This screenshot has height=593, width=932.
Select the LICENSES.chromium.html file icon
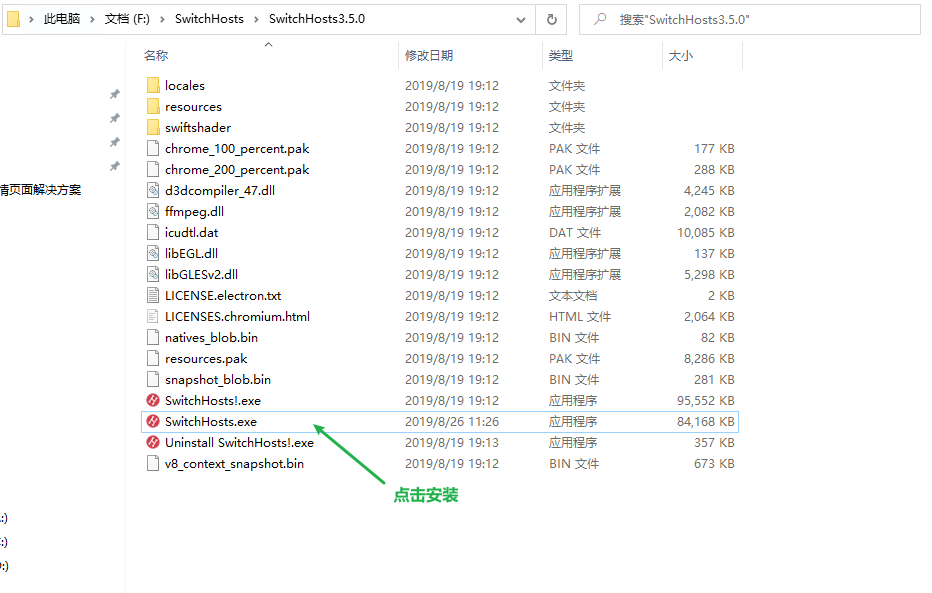coord(153,316)
